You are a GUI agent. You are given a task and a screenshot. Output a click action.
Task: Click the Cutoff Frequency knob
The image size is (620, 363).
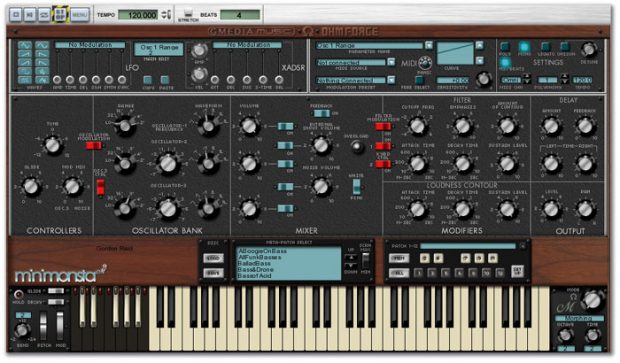tap(418, 126)
